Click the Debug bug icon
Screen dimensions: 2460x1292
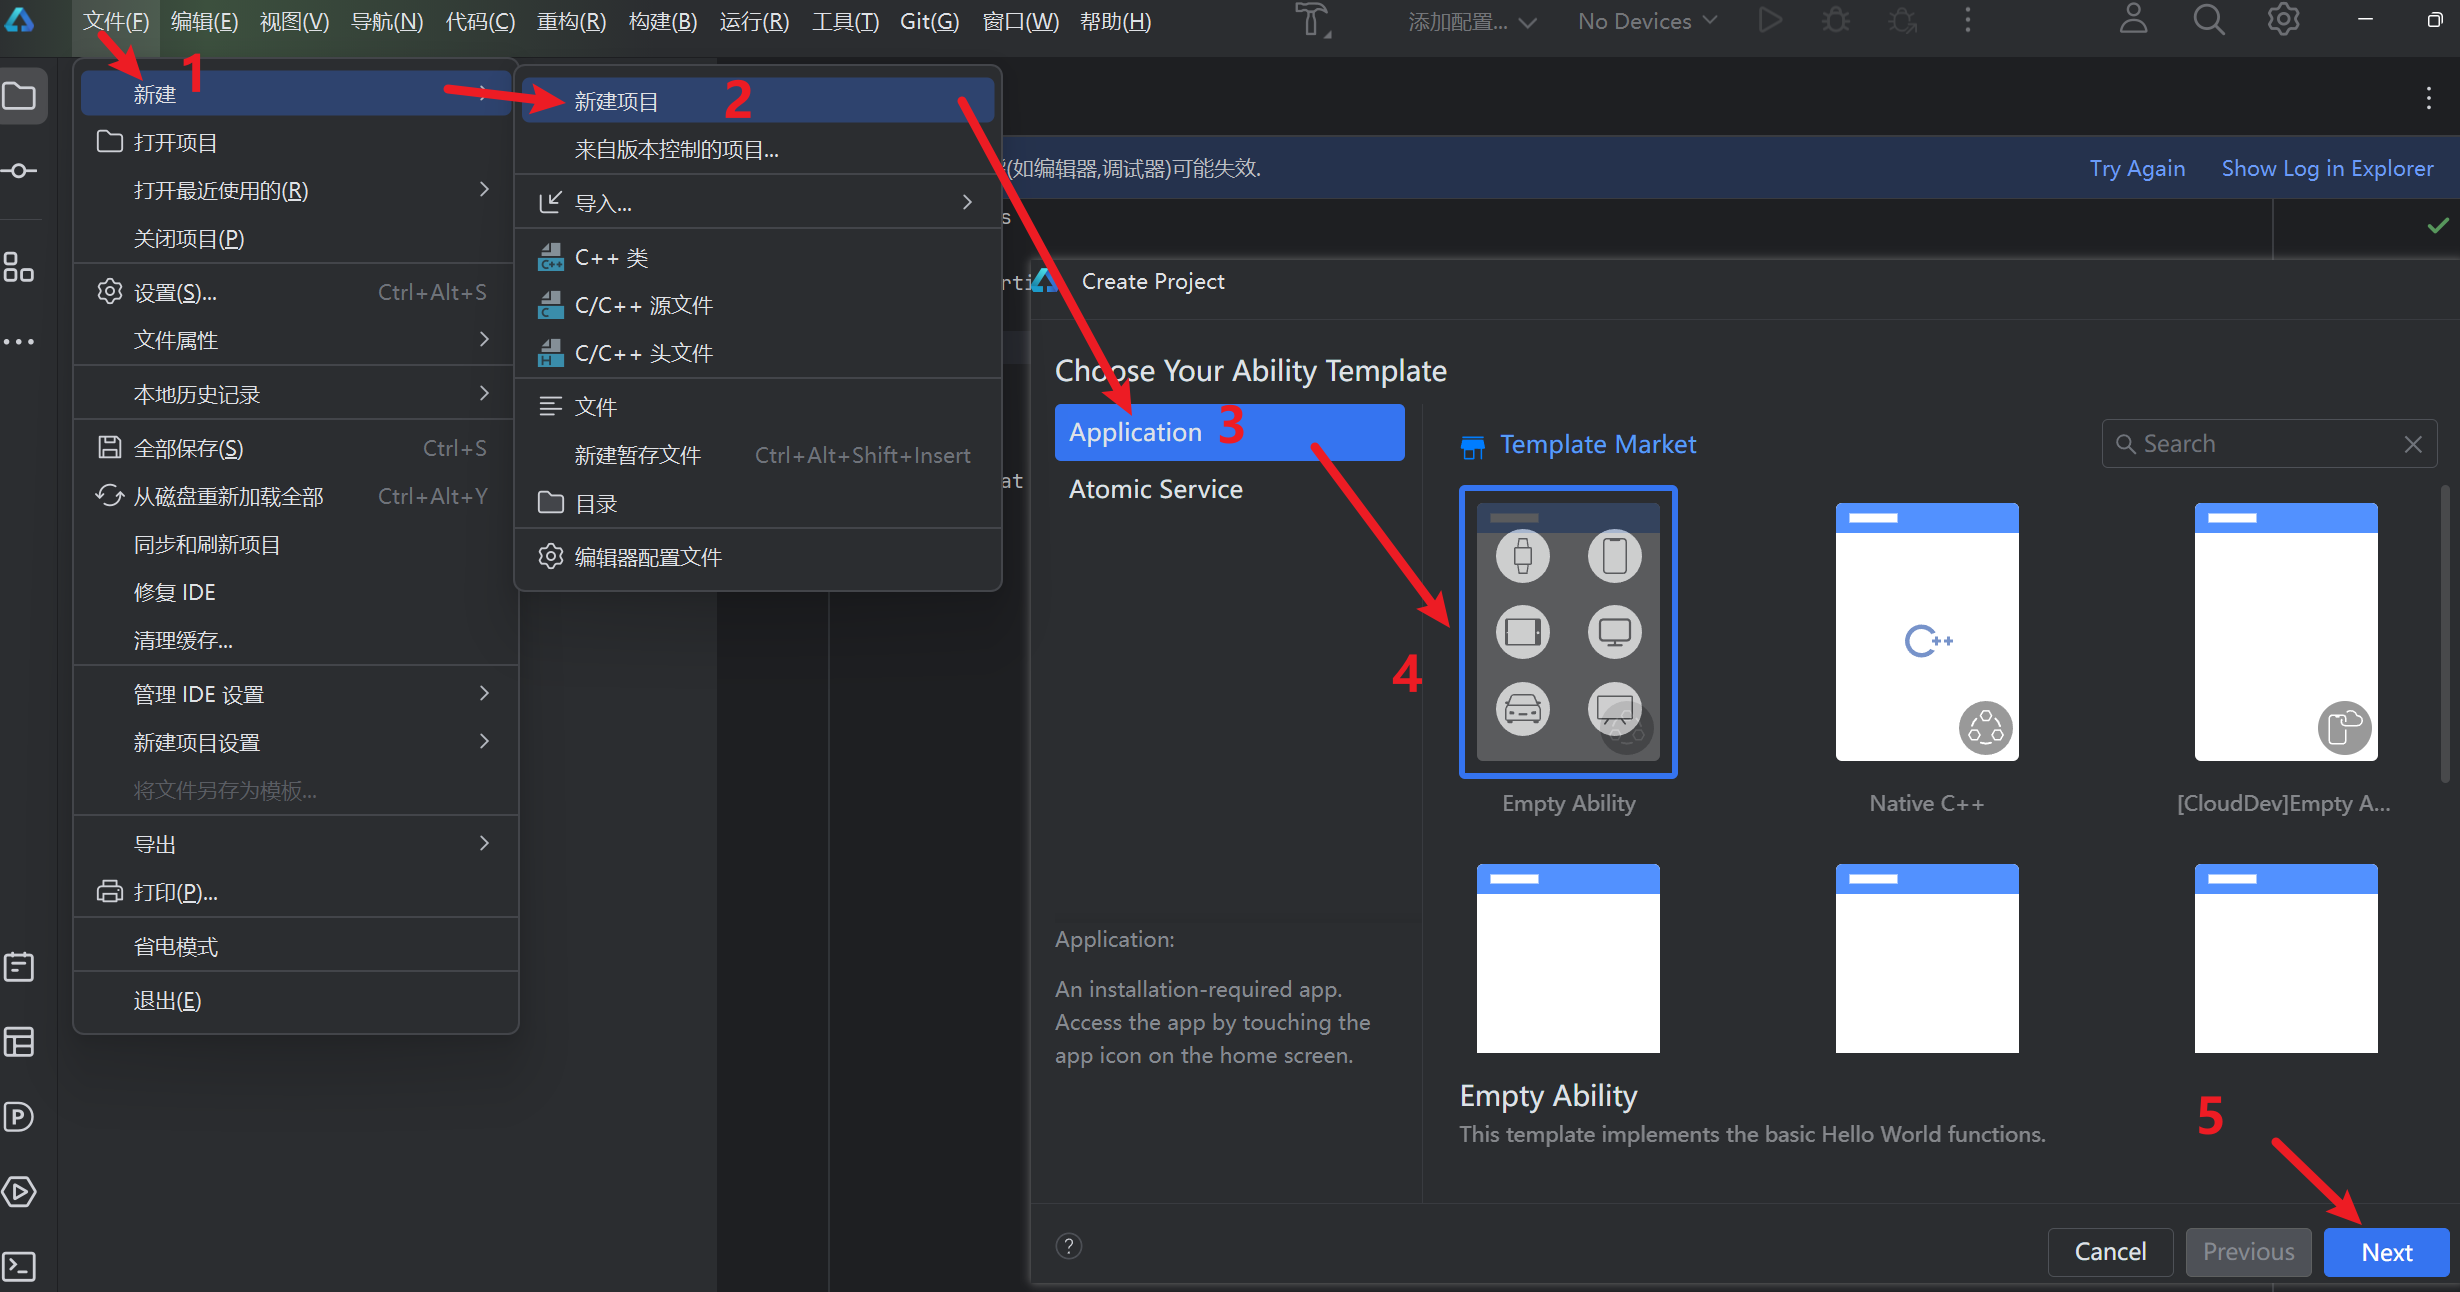click(1836, 21)
